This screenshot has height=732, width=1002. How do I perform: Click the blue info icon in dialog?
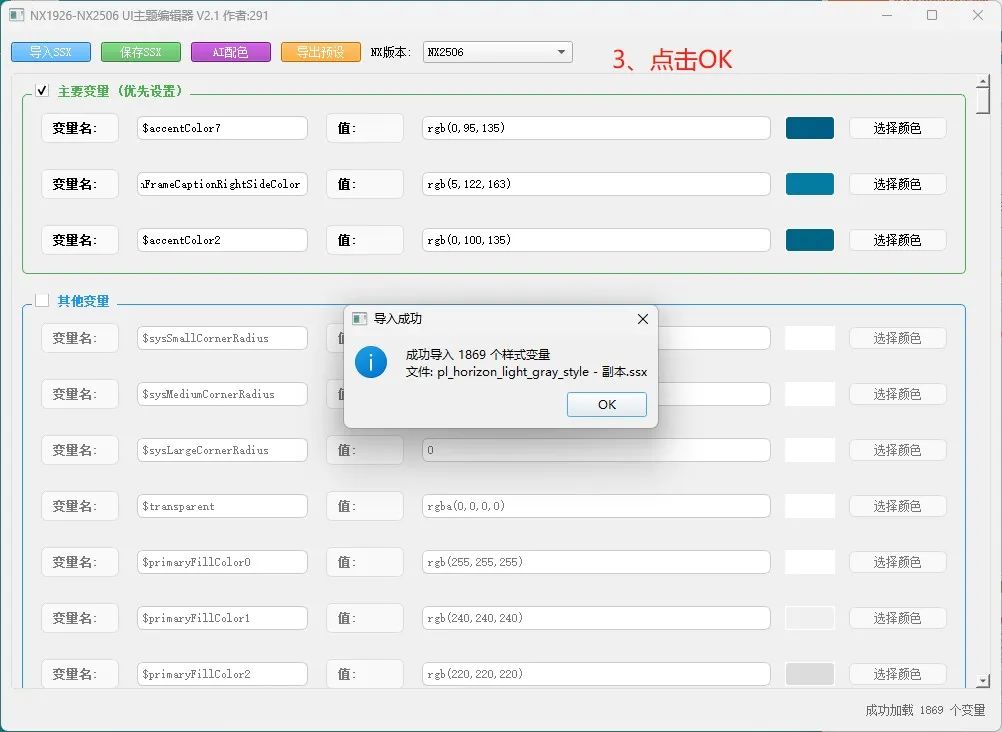[371, 362]
